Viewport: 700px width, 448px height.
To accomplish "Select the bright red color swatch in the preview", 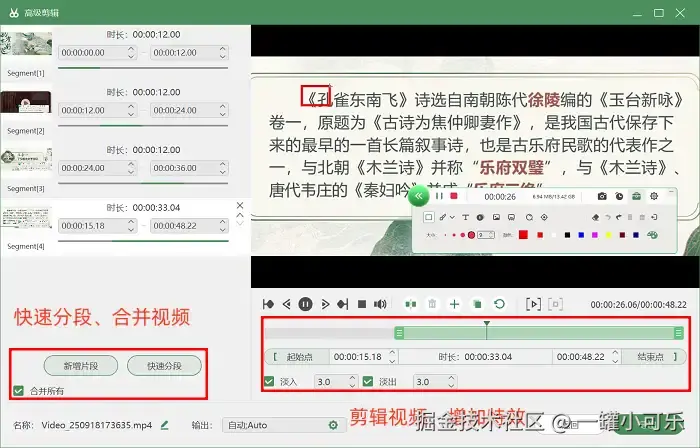I will point(523,235).
